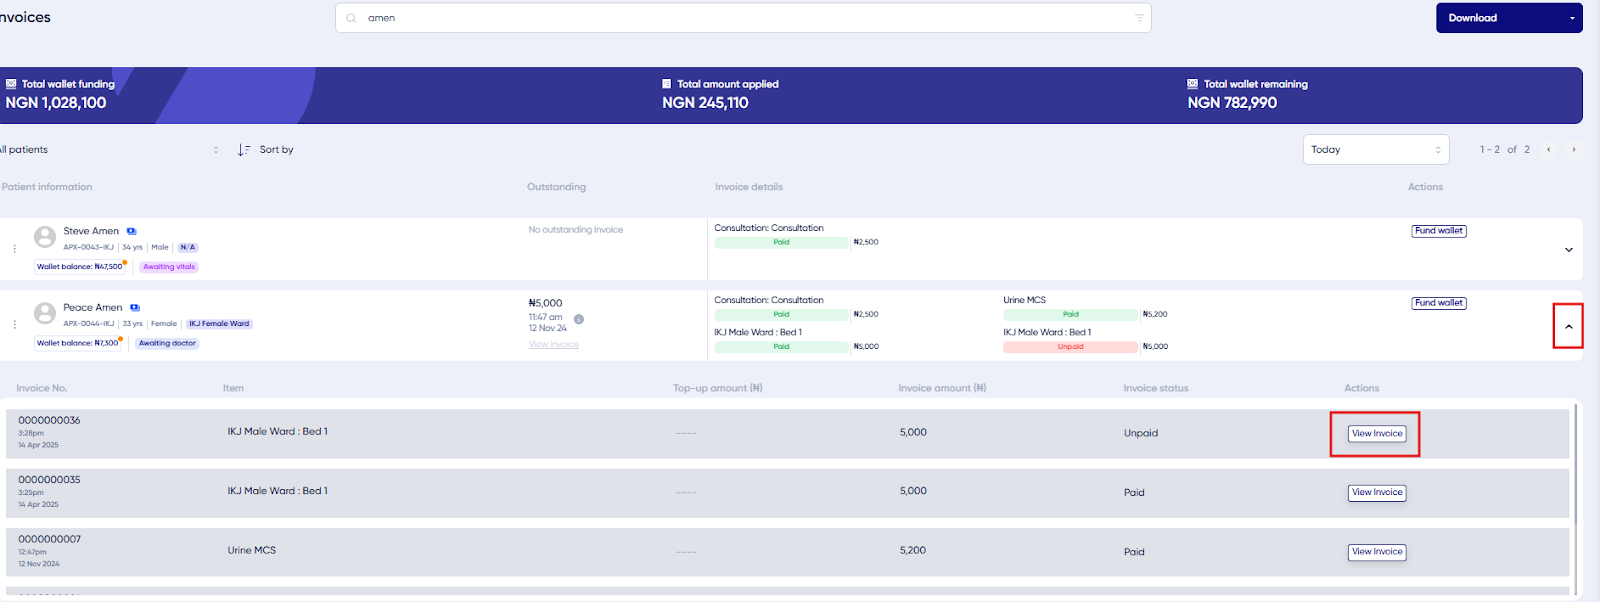Image resolution: width=1600 pixels, height=602 pixels.
Task: Collapse Peace Amen's invoice row chevron
Action: (x=1568, y=327)
